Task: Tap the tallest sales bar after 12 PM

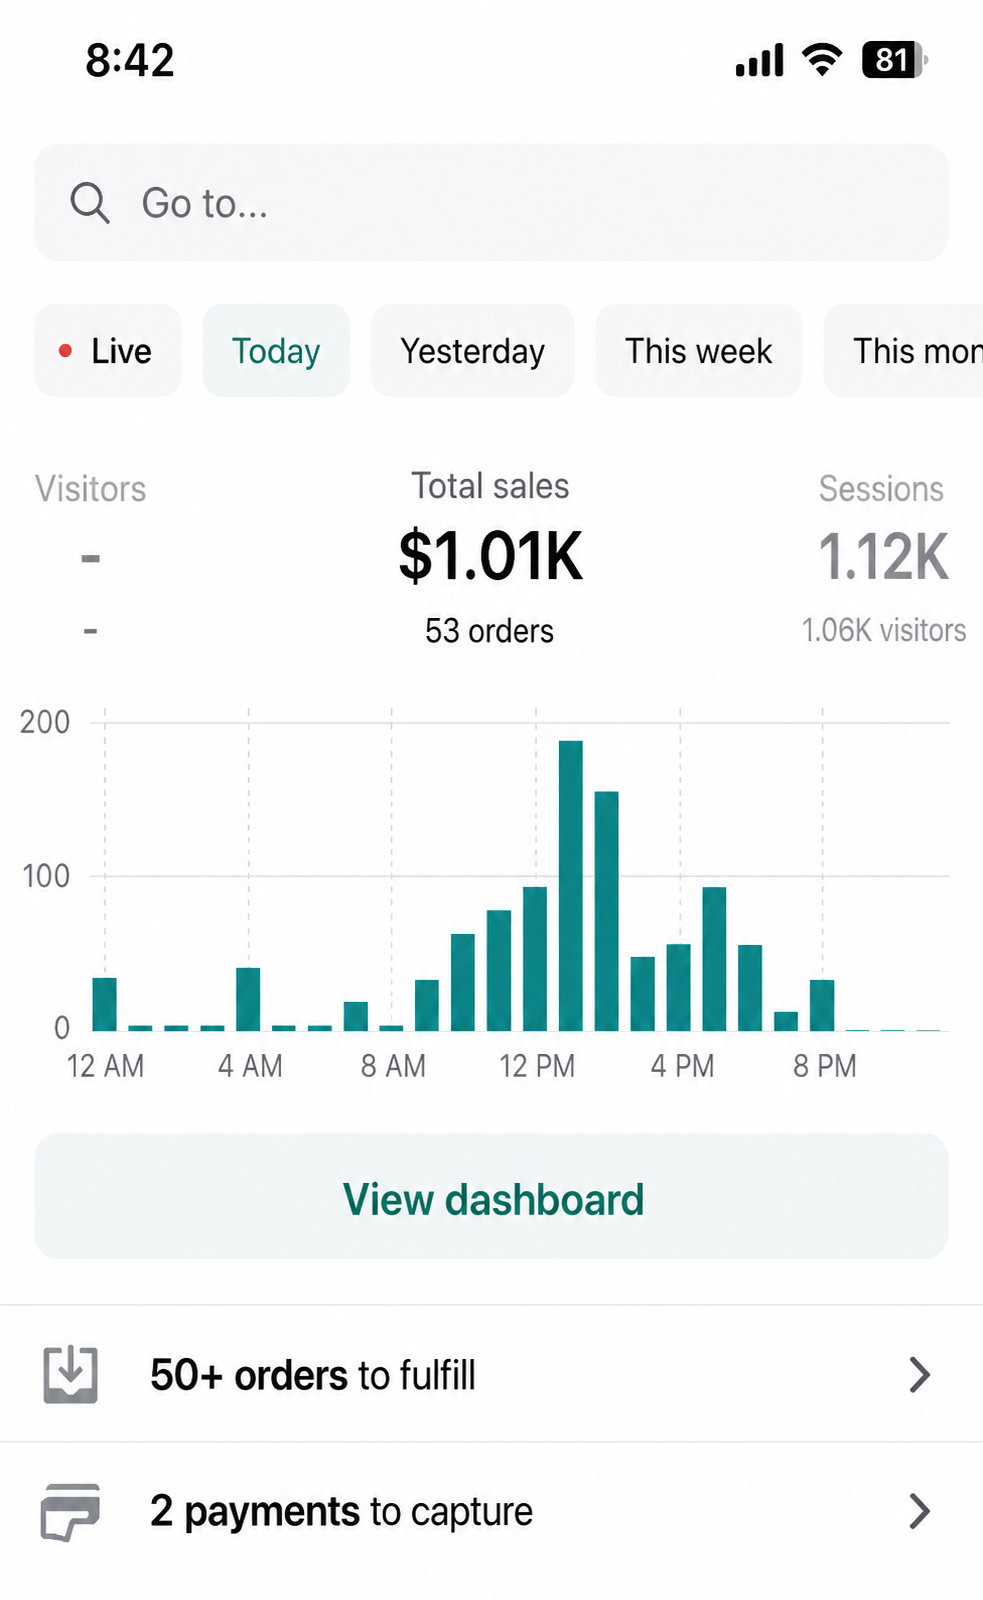Action: (x=571, y=886)
